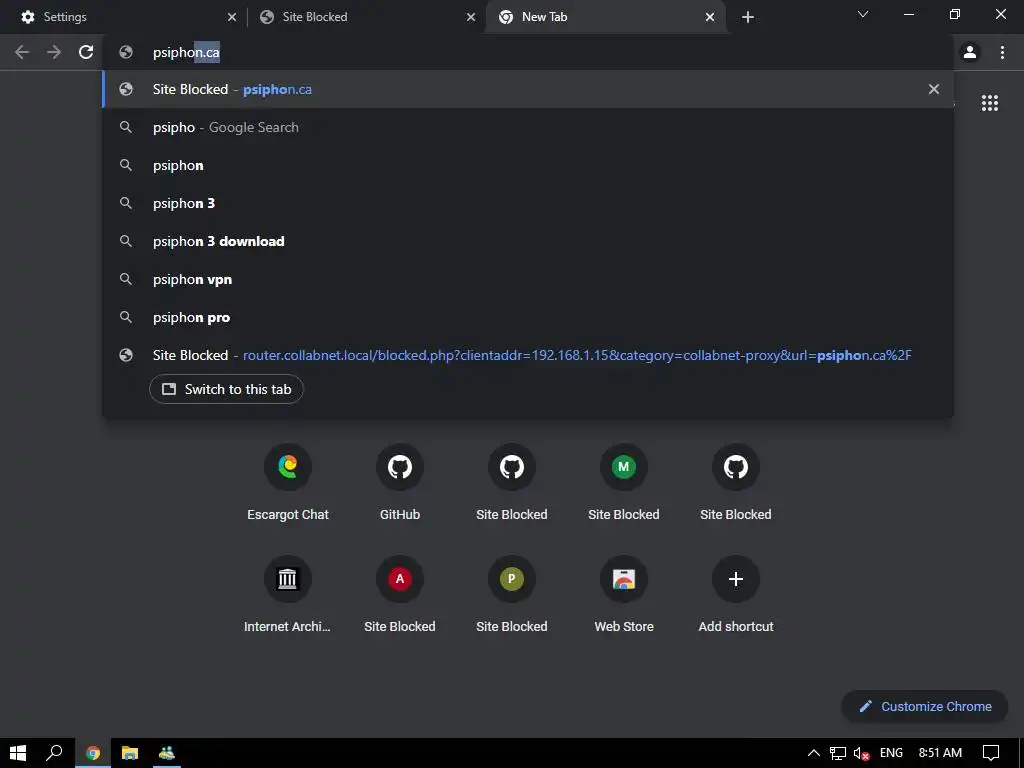Choose the 'psipho - Google Search' suggestion

[x=528, y=127]
